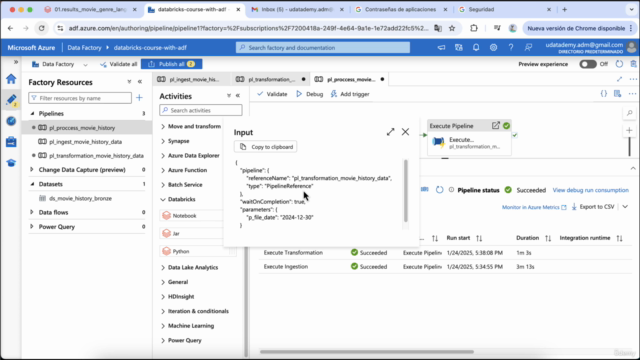This screenshot has height=360, width=640.
Task: Click the Debug button
Action: pos(309,94)
